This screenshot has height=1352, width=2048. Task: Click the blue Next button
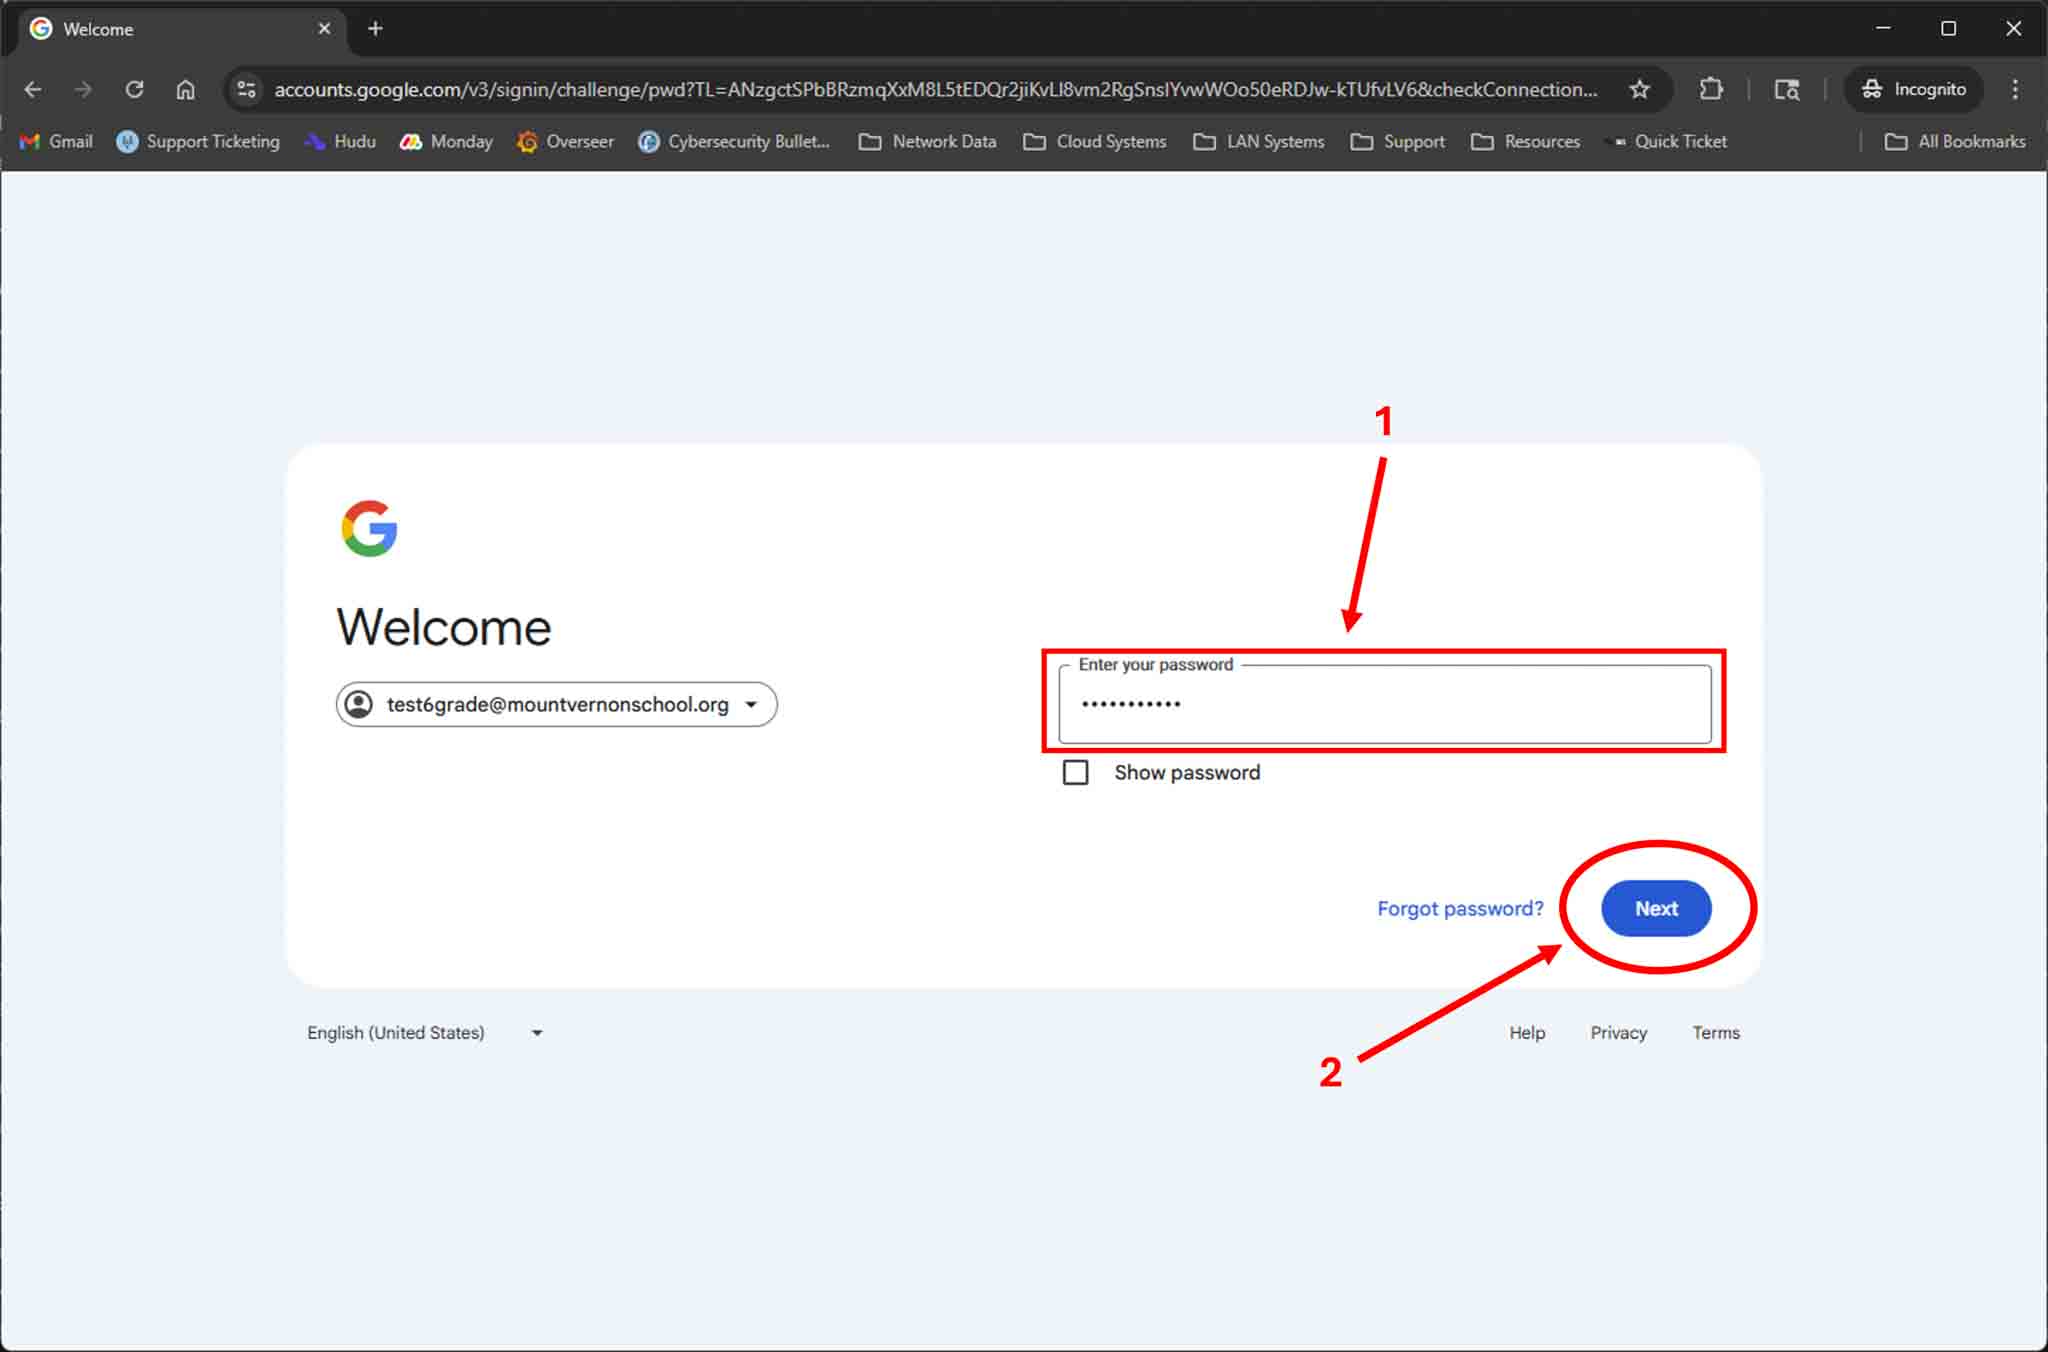[1656, 908]
